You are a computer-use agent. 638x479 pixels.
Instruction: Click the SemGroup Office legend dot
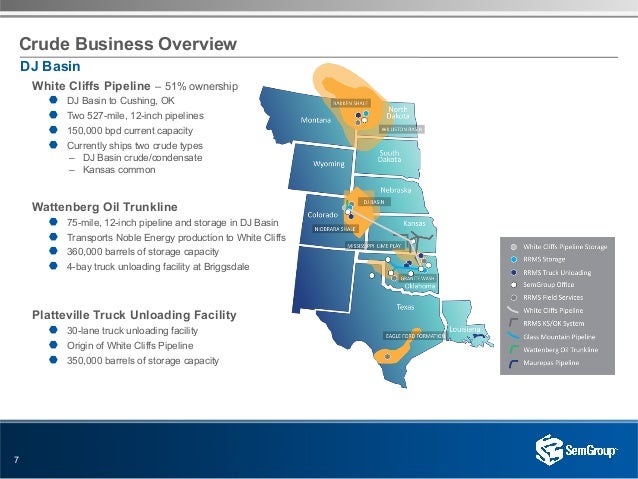click(x=514, y=285)
